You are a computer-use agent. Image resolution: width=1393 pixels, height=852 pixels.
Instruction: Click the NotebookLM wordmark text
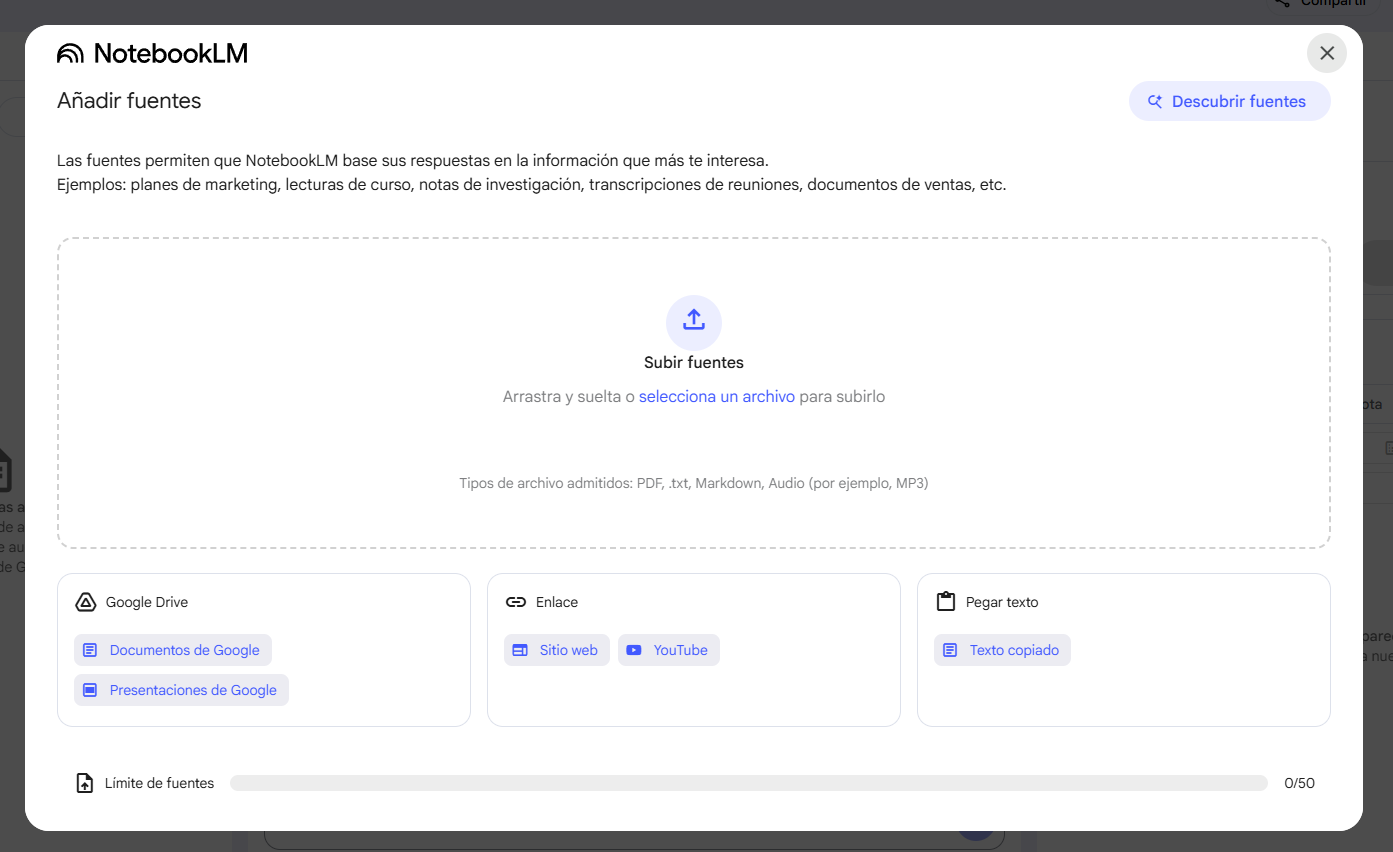pos(171,54)
